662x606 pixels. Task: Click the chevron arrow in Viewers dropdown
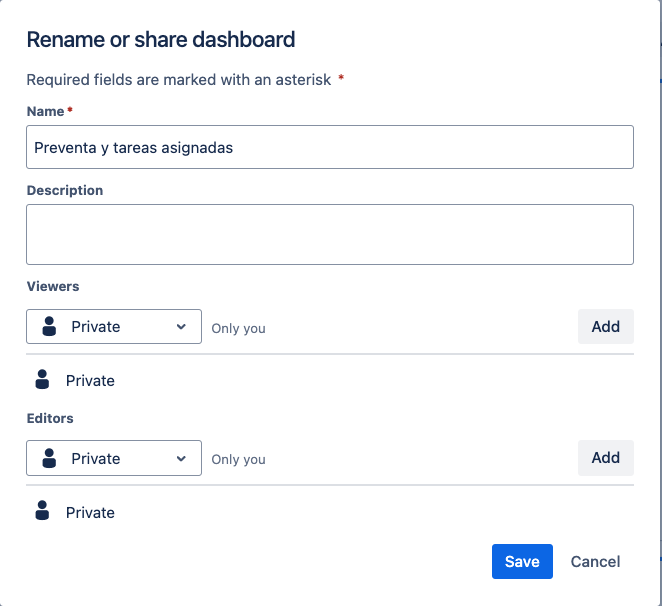[181, 326]
